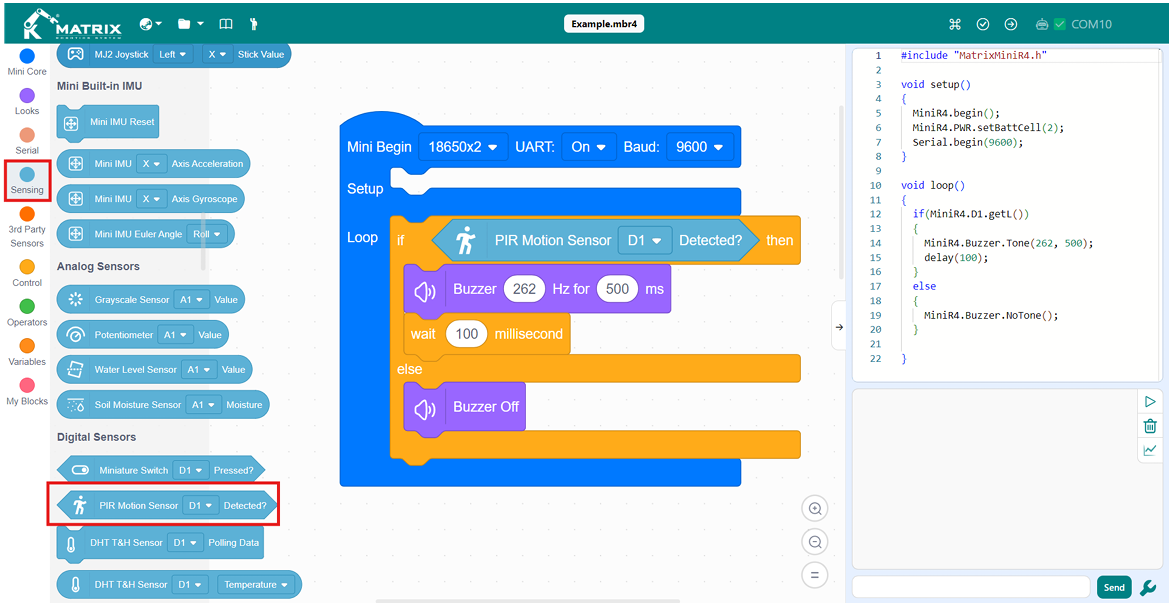Click the Send button
This screenshot has height=611, width=1174.
[1114, 588]
